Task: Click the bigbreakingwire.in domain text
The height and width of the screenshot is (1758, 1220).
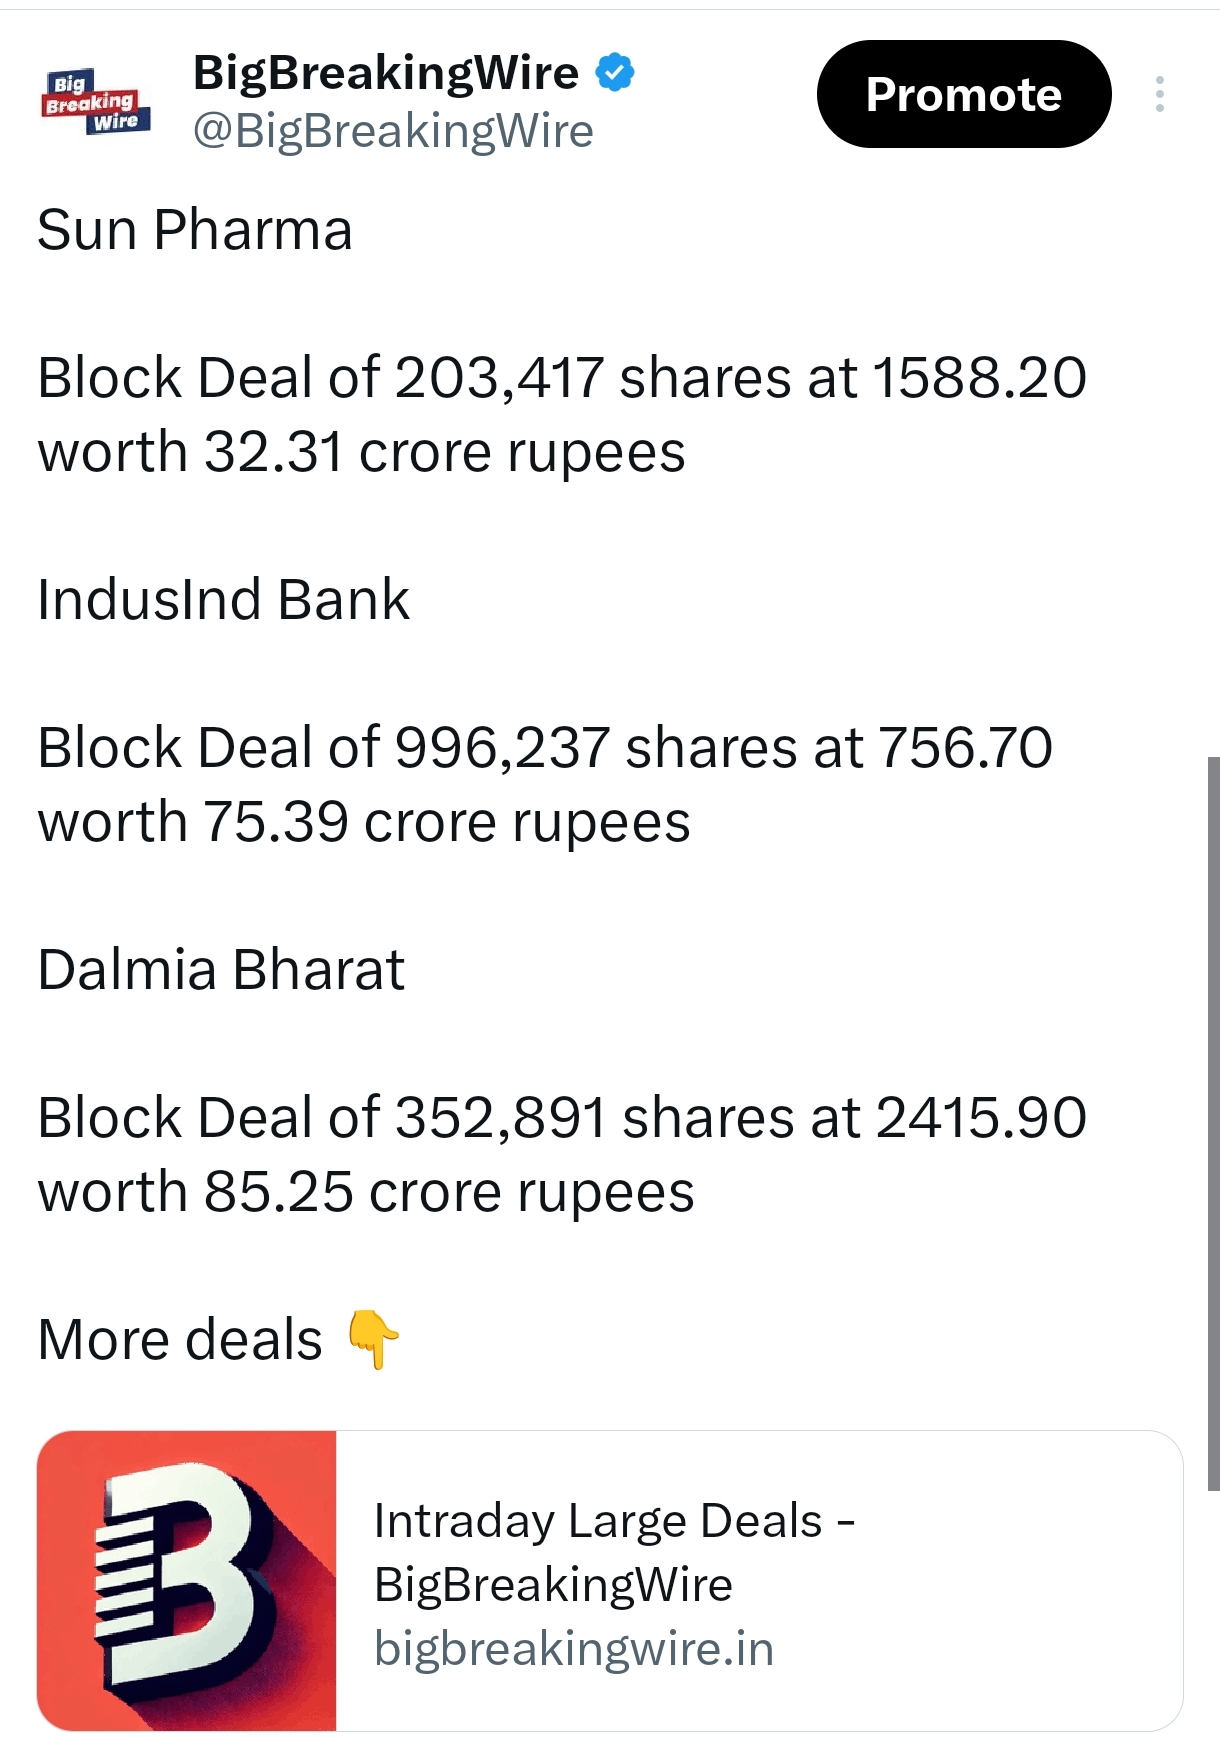Action: click(x=574, y=1649)
